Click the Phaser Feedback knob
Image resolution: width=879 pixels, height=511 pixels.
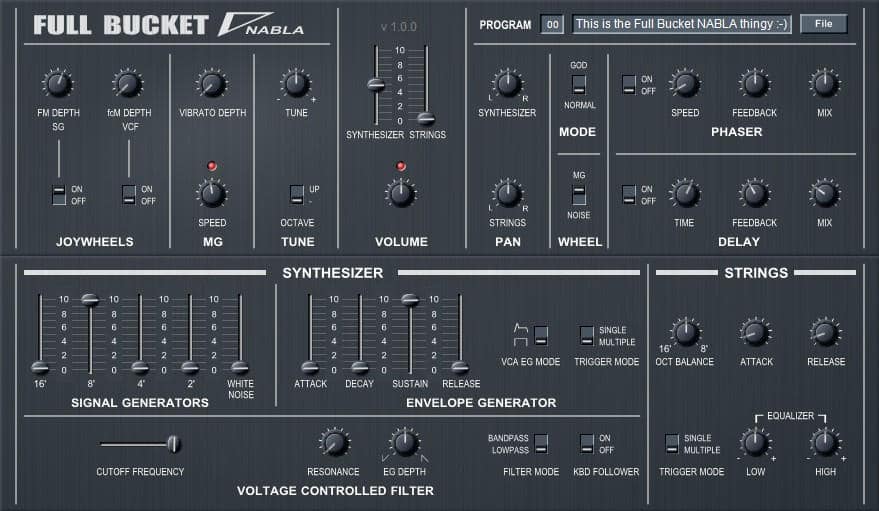point(754,84)
